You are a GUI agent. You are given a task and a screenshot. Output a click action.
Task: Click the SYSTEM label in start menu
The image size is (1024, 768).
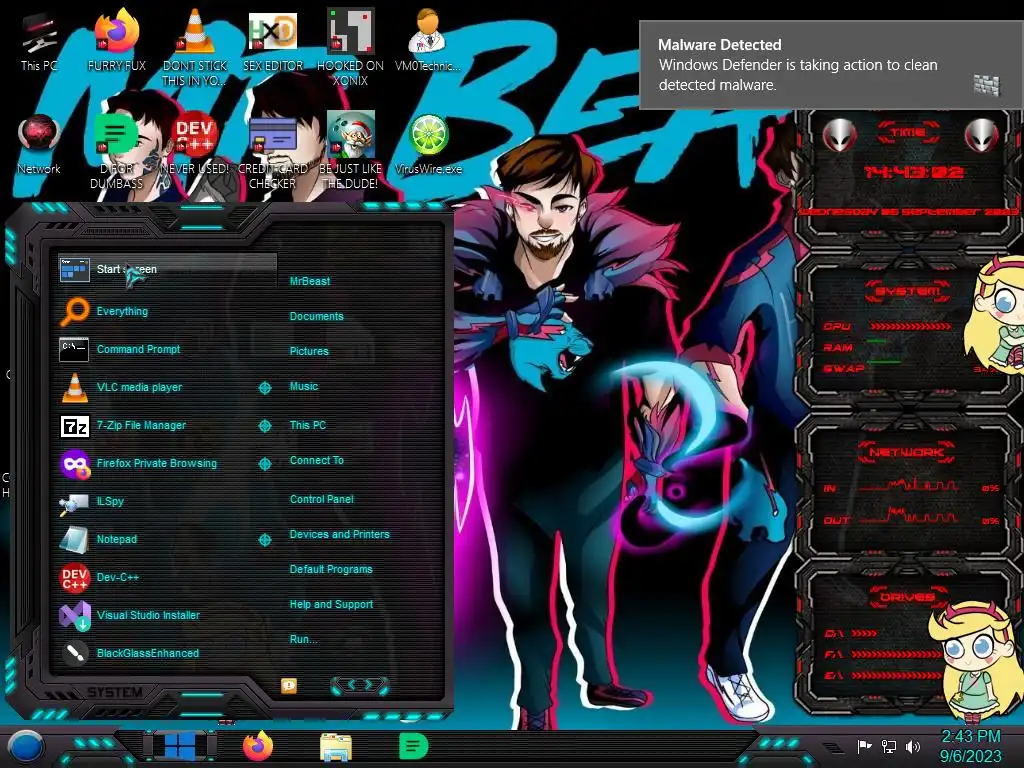(115, 692)
